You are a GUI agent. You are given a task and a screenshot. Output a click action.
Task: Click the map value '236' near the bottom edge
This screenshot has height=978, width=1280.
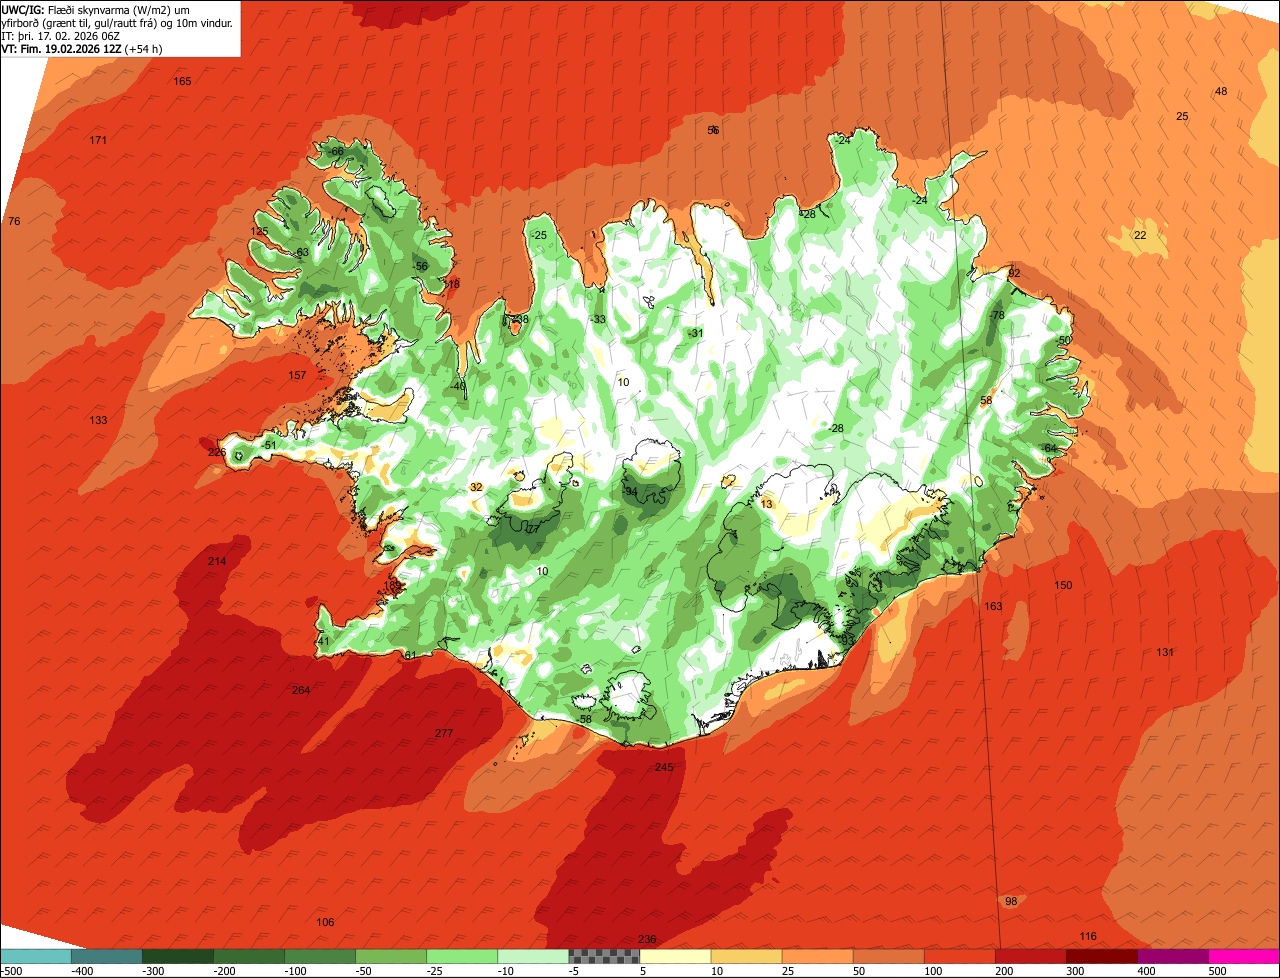coord(647,939)
